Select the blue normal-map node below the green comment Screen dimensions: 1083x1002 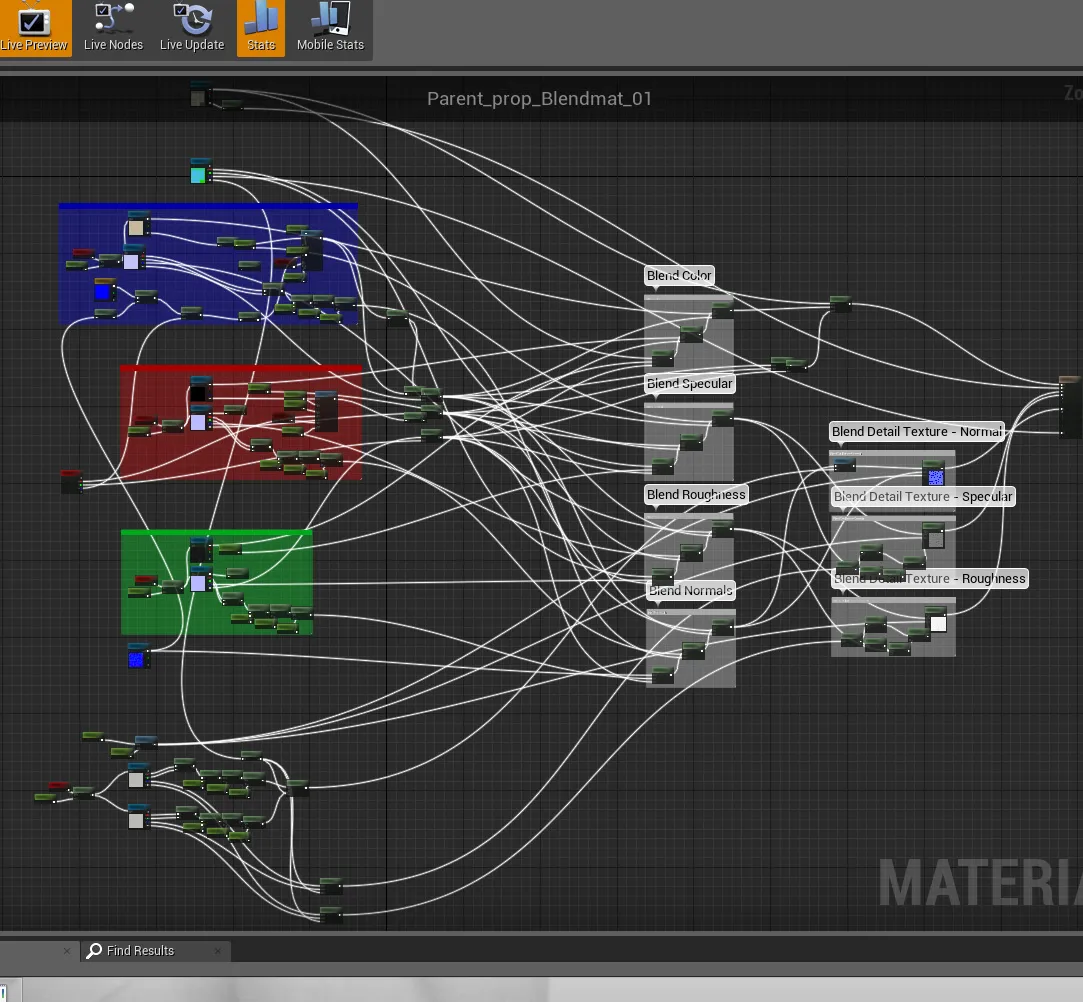138,657
